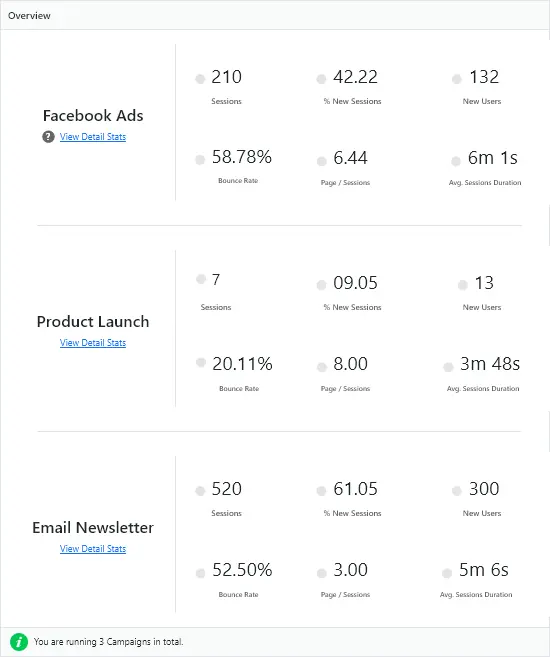Click the dot icon beside 58.78% Bounce Rate
This screenshot has width=550, height=657.
coord(200,160)
